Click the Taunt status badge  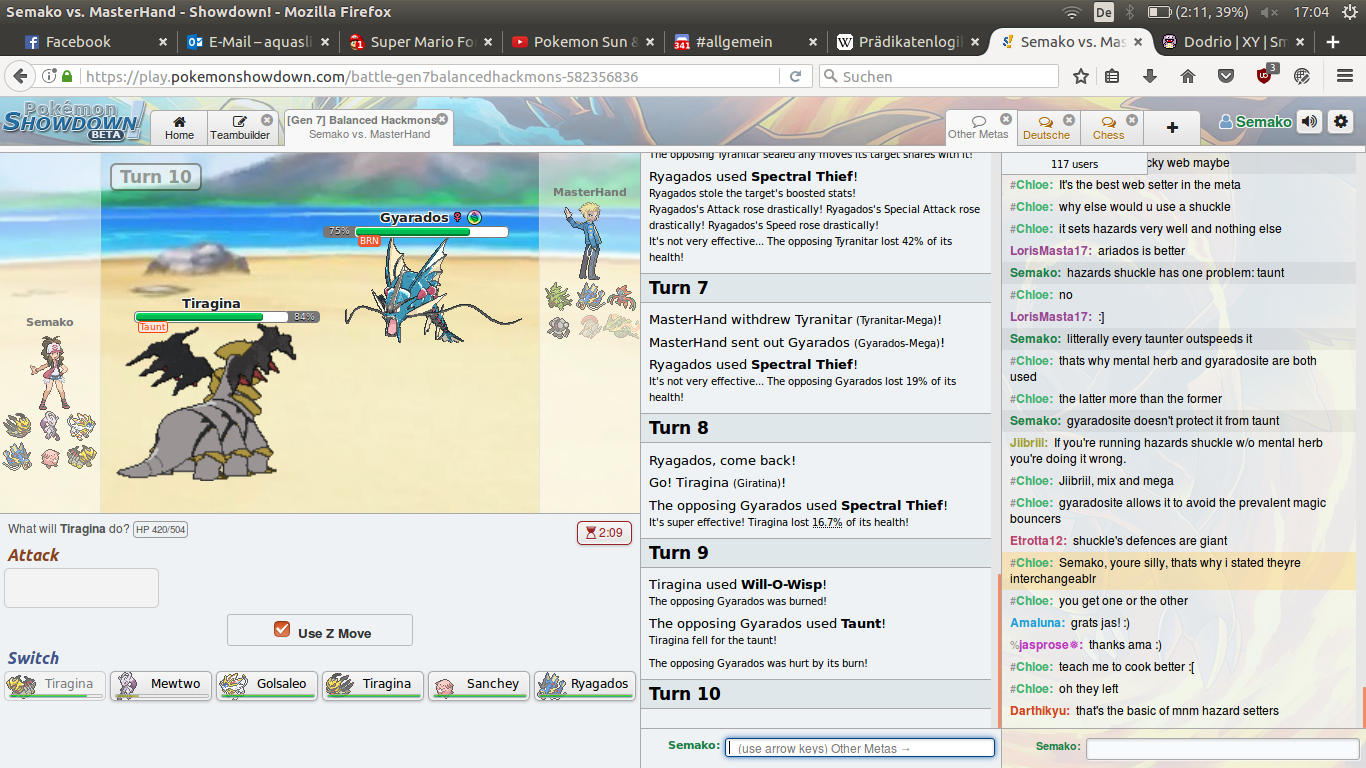[x=153, y=327]
